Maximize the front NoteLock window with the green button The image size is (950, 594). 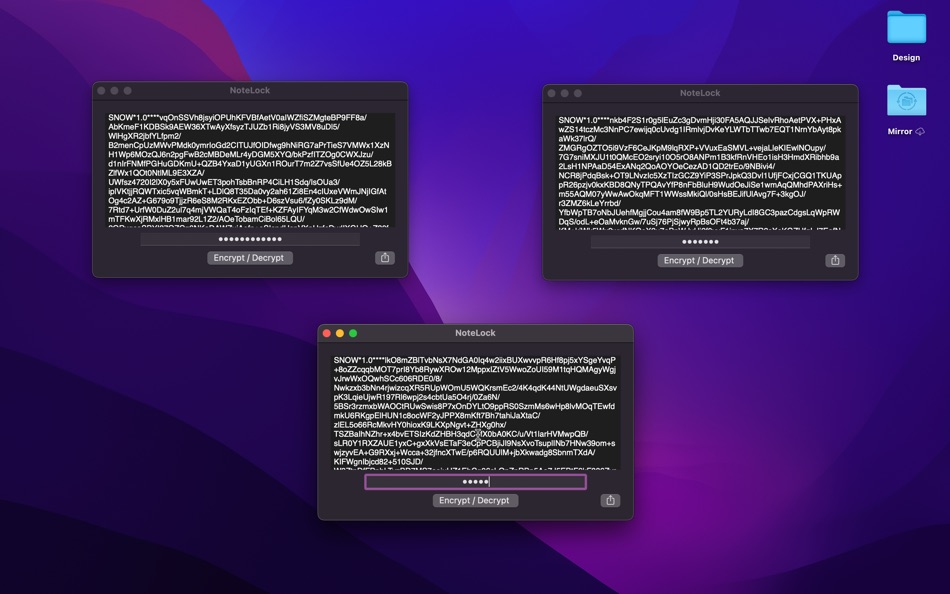(x=353, y=333)
